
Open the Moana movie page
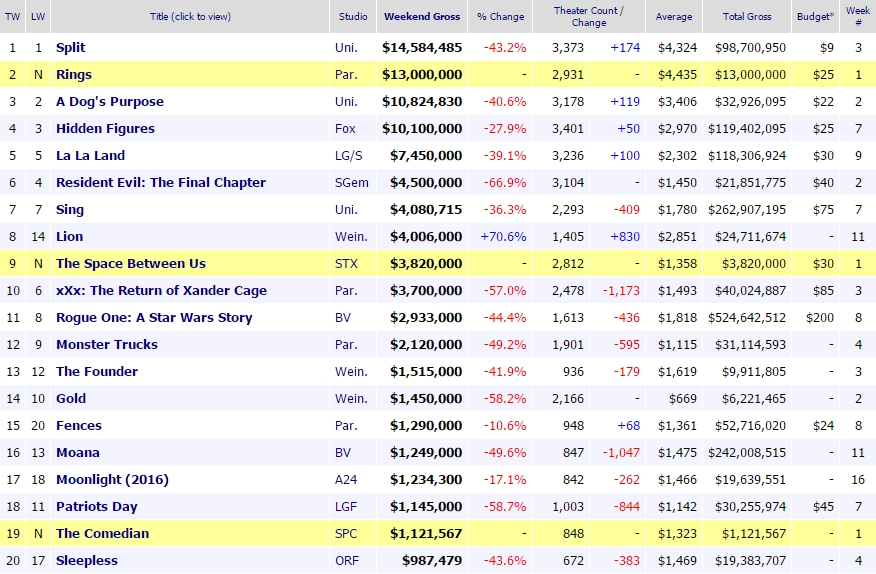(78, 453)
